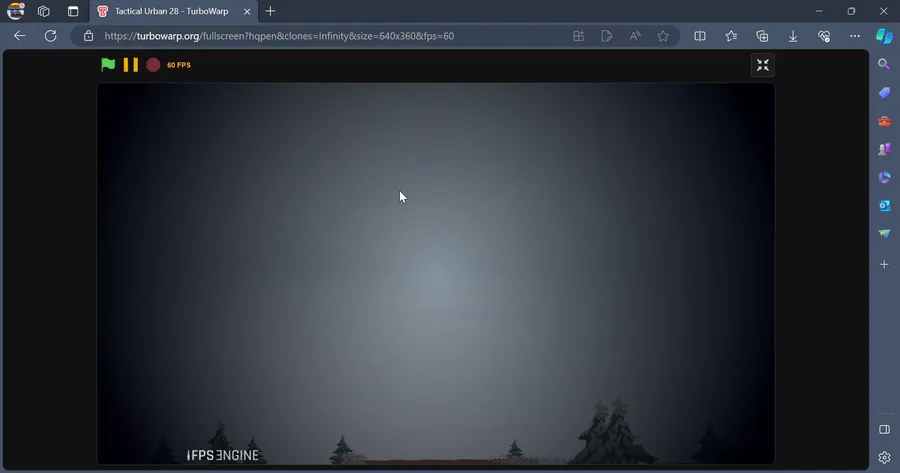Open Microsoft 365 in sidebar

pyautogui.click(x=884, y=177)
